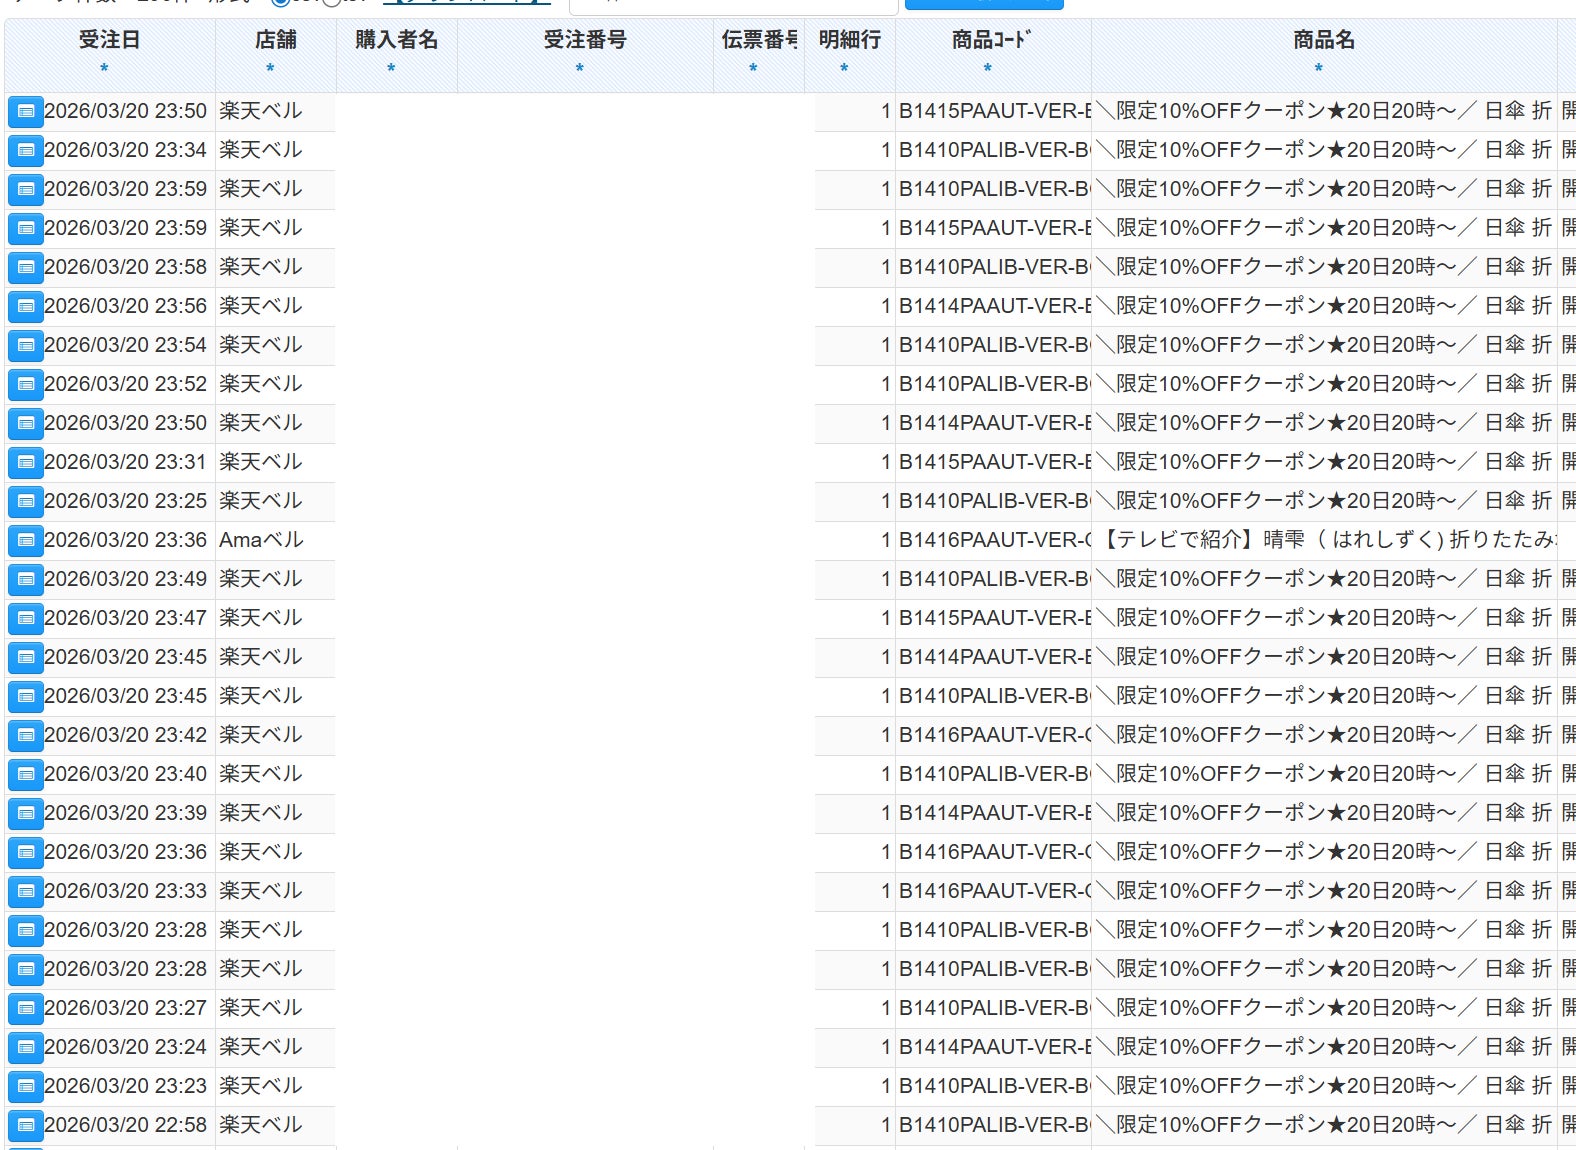Click date cell 2026/03/20 23:58

(126, 267)
